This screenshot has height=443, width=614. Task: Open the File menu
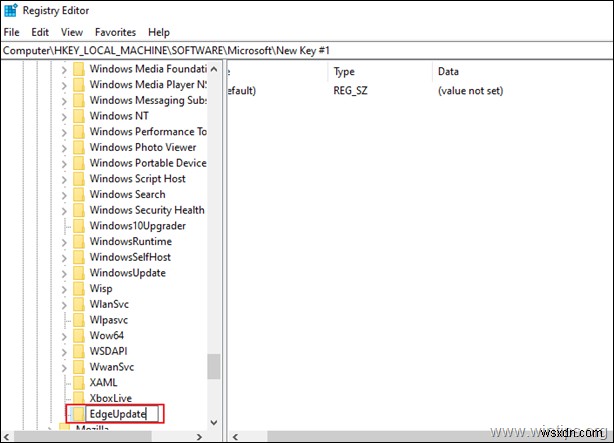tap(11, 32)
